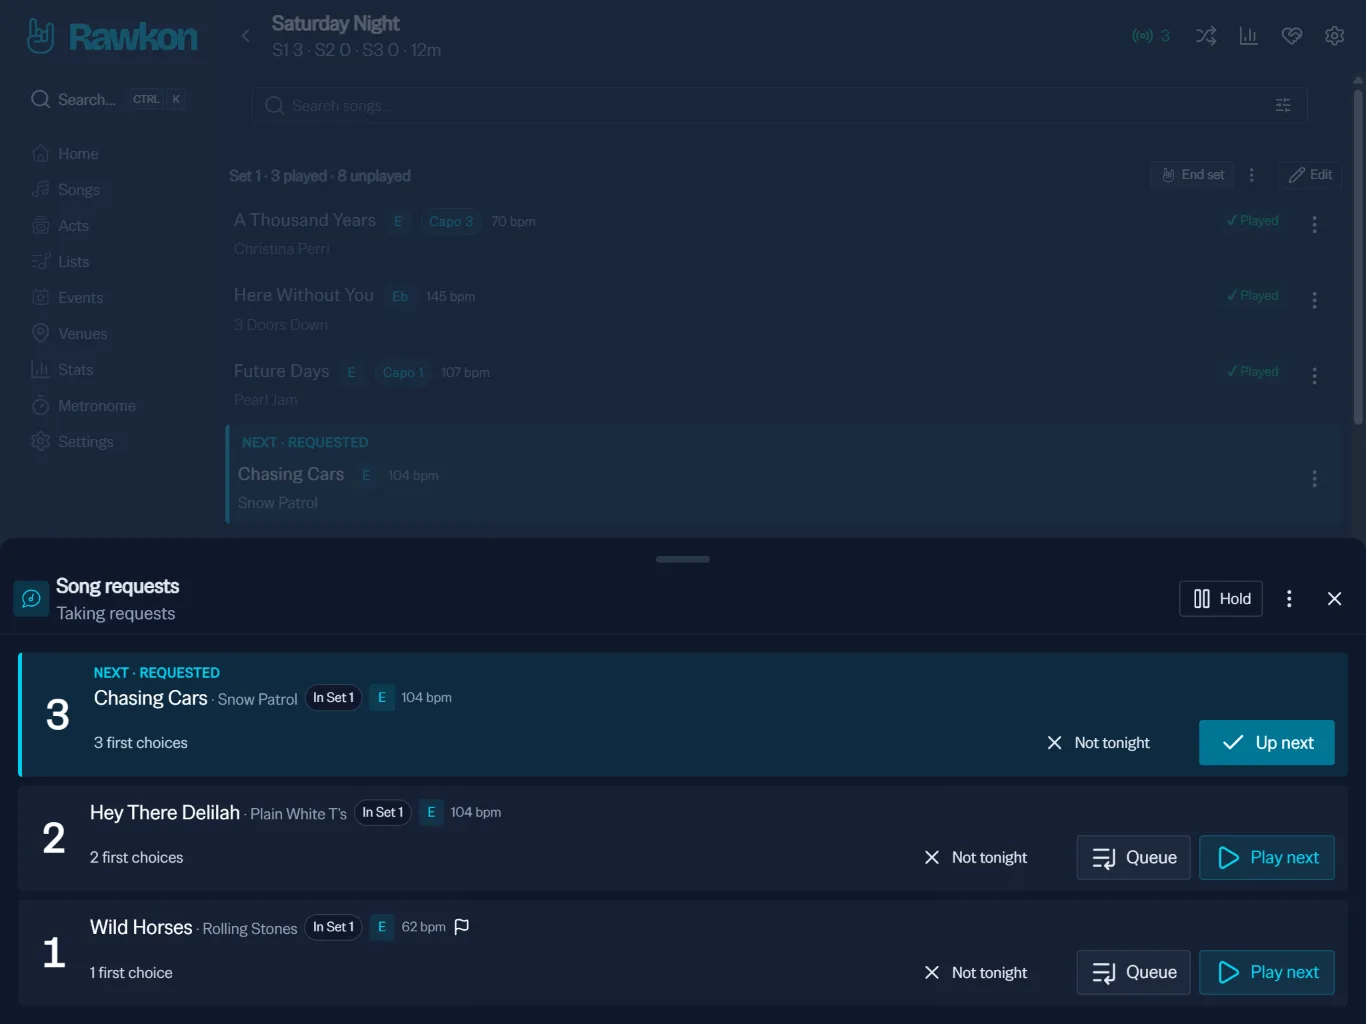Queue the Hey There Delilah request
The image size is (1366, 1024).
pos(1134,858)
